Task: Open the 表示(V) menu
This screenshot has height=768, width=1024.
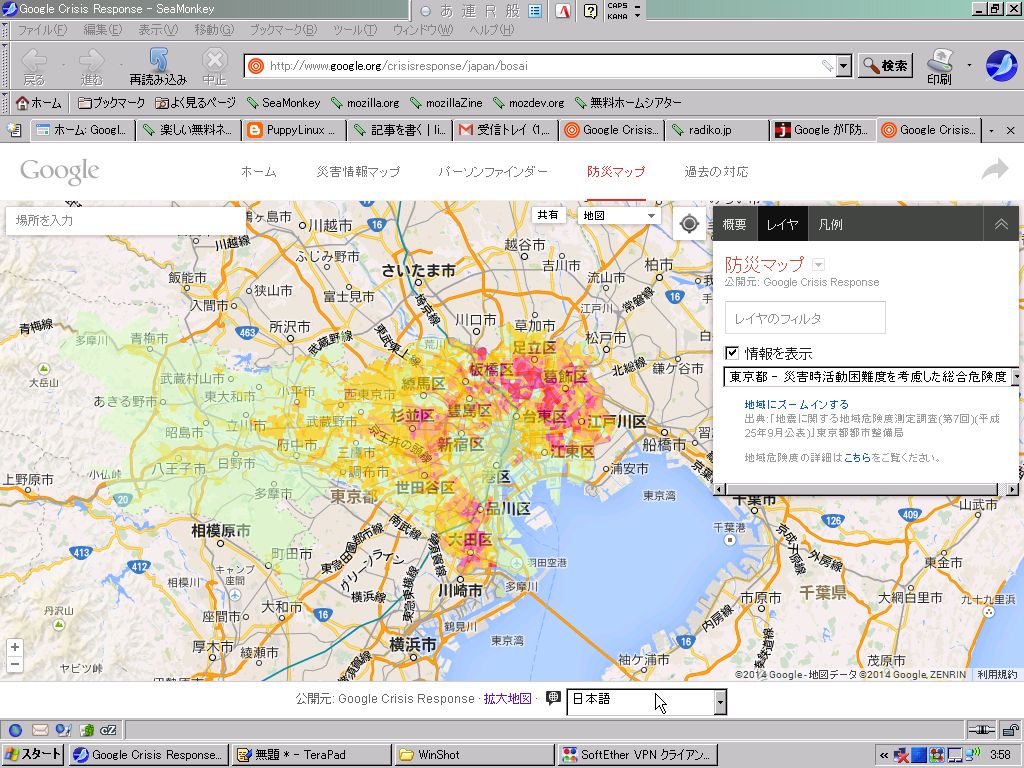Action: pyautogui.click(x=158, y=30)
